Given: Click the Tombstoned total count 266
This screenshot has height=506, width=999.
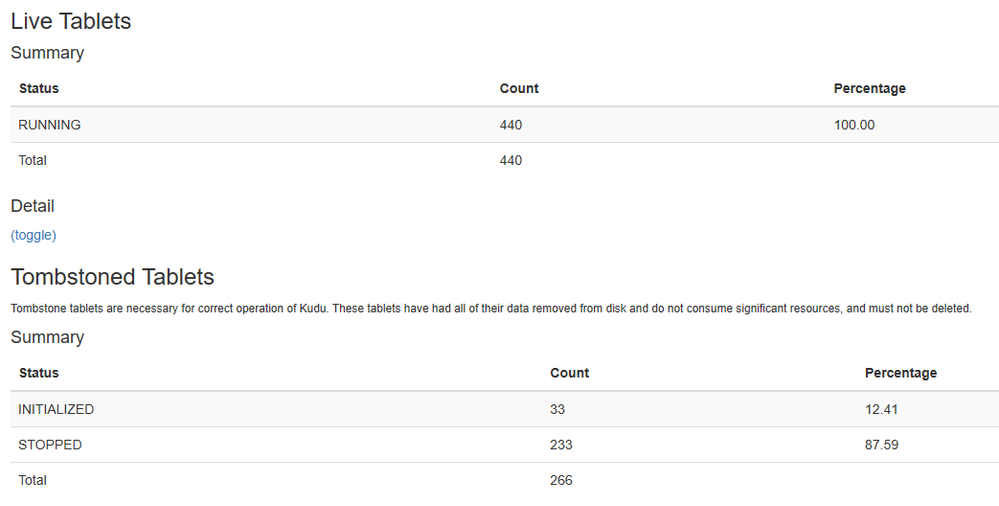Looking at the screenshot, I should [561, 481].
